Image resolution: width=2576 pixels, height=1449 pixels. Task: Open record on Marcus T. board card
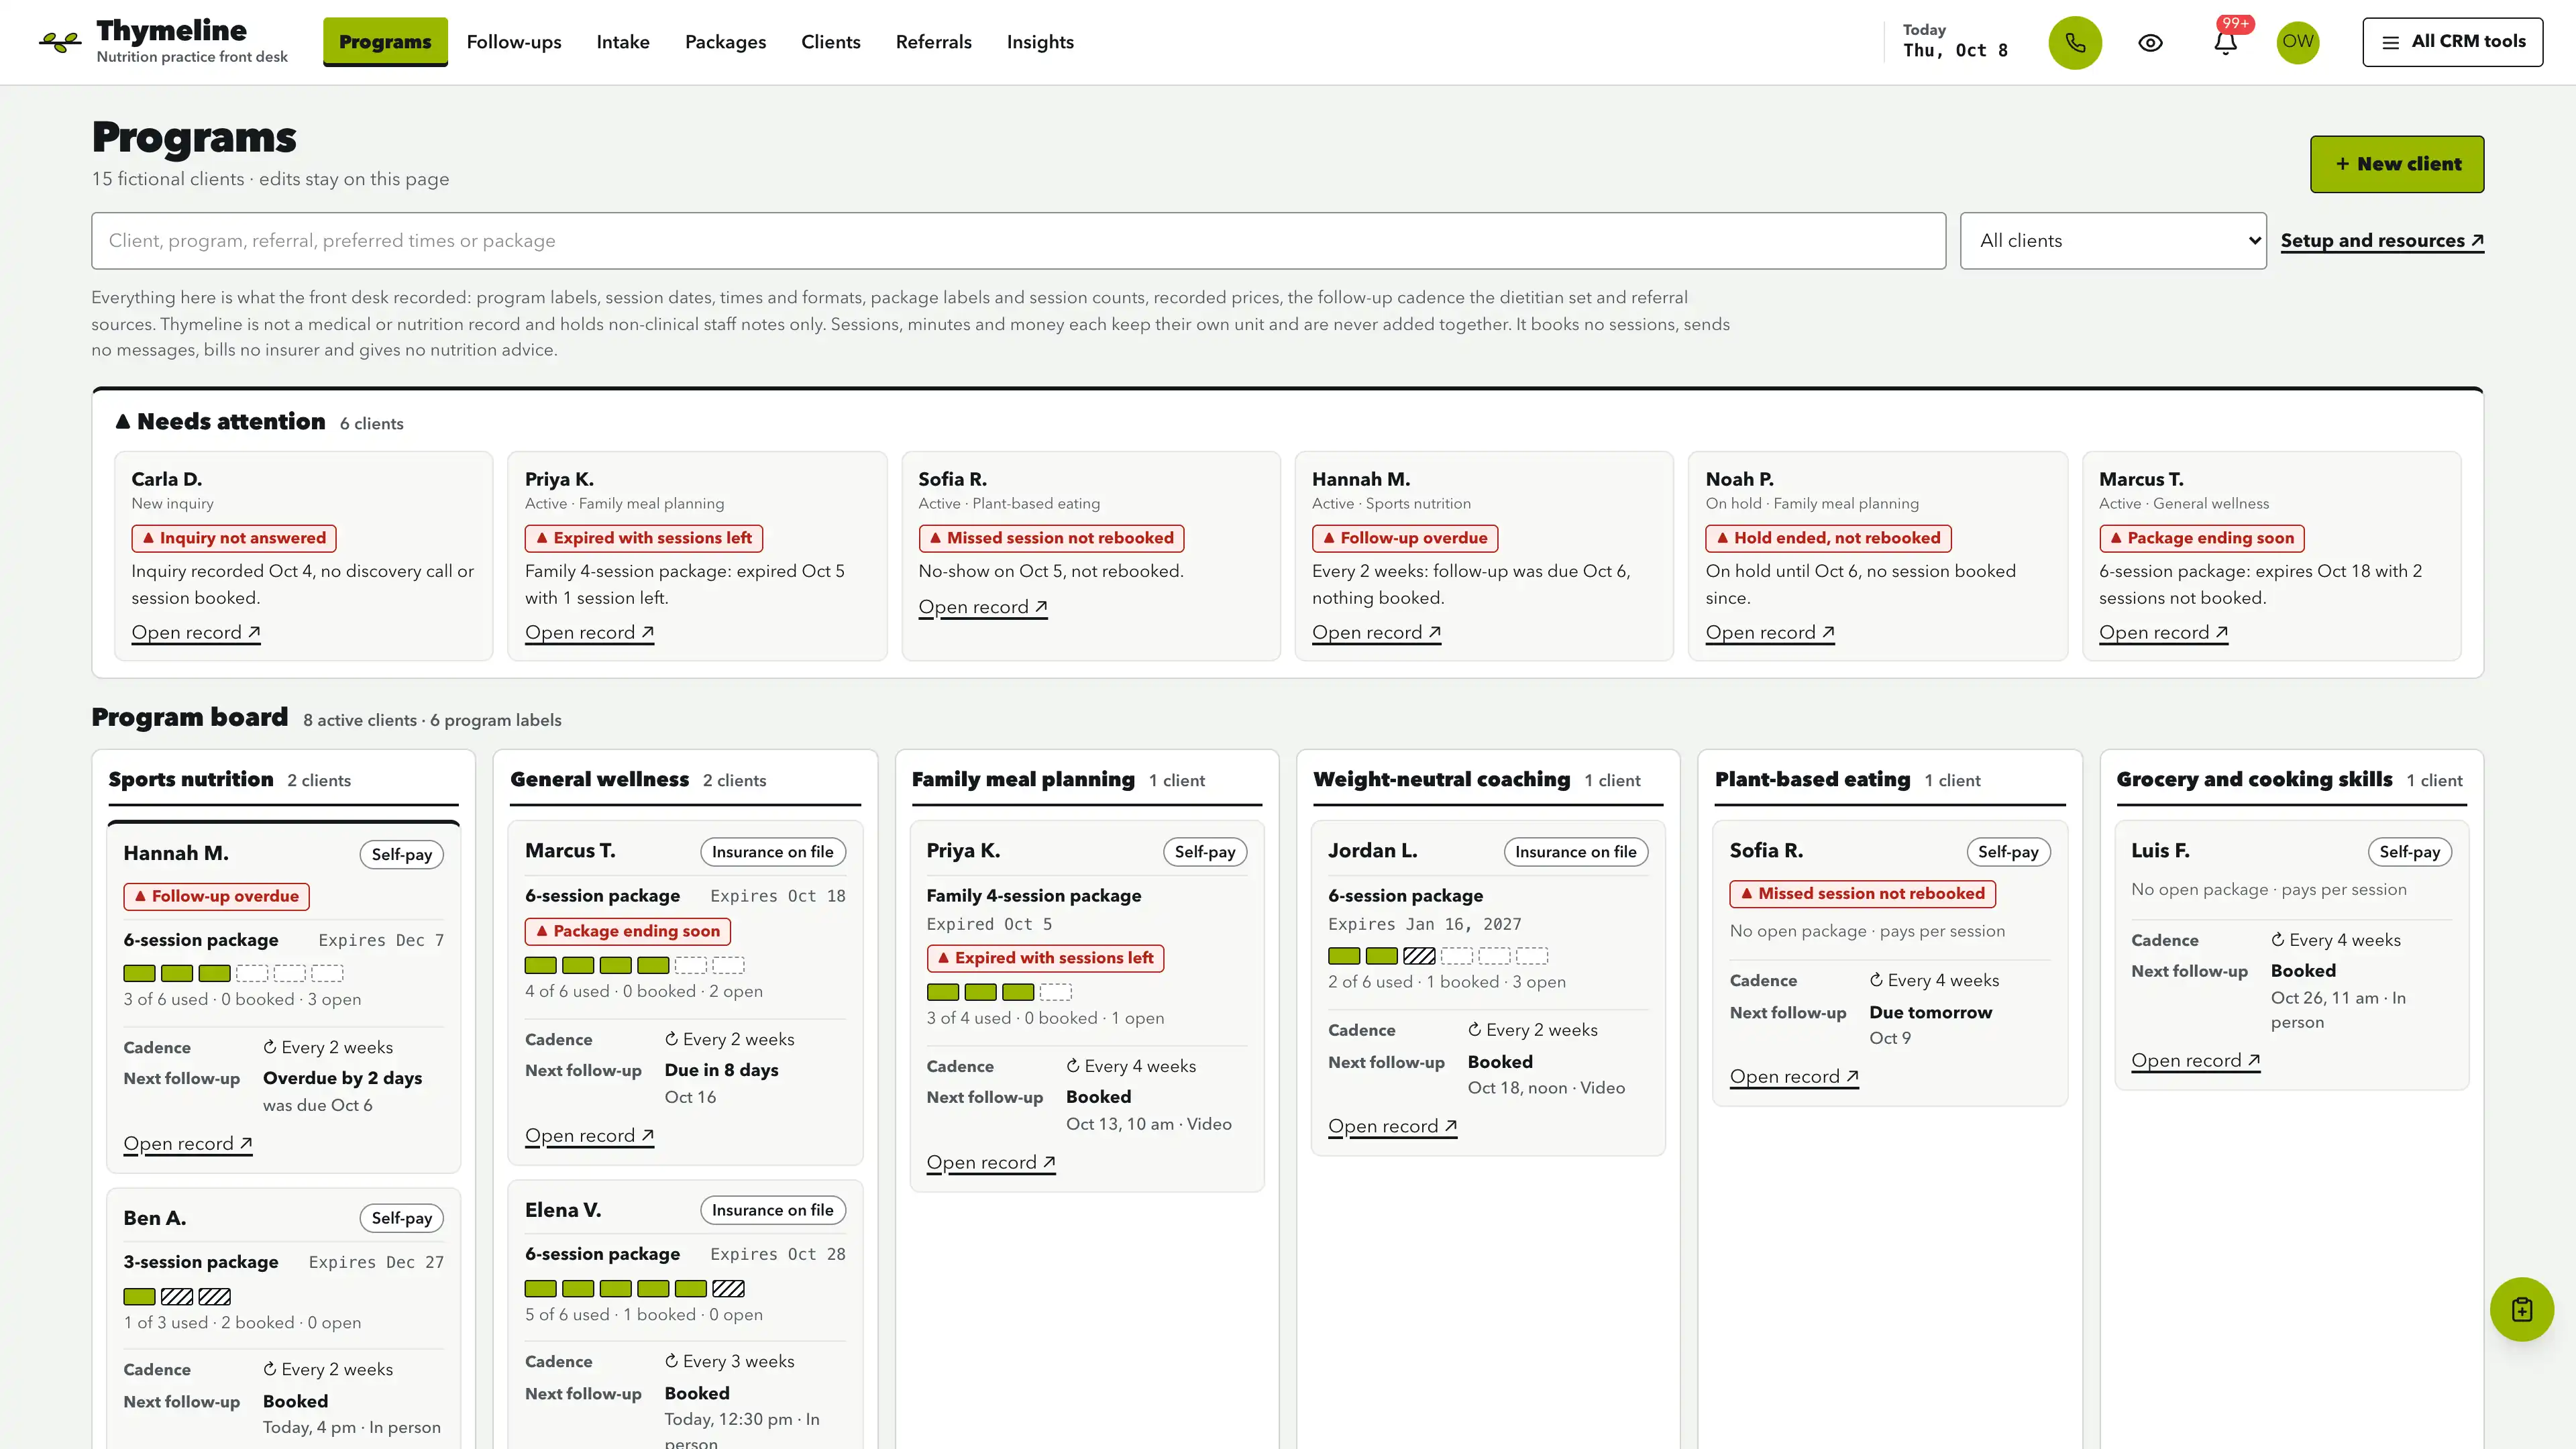(589, 1136)
